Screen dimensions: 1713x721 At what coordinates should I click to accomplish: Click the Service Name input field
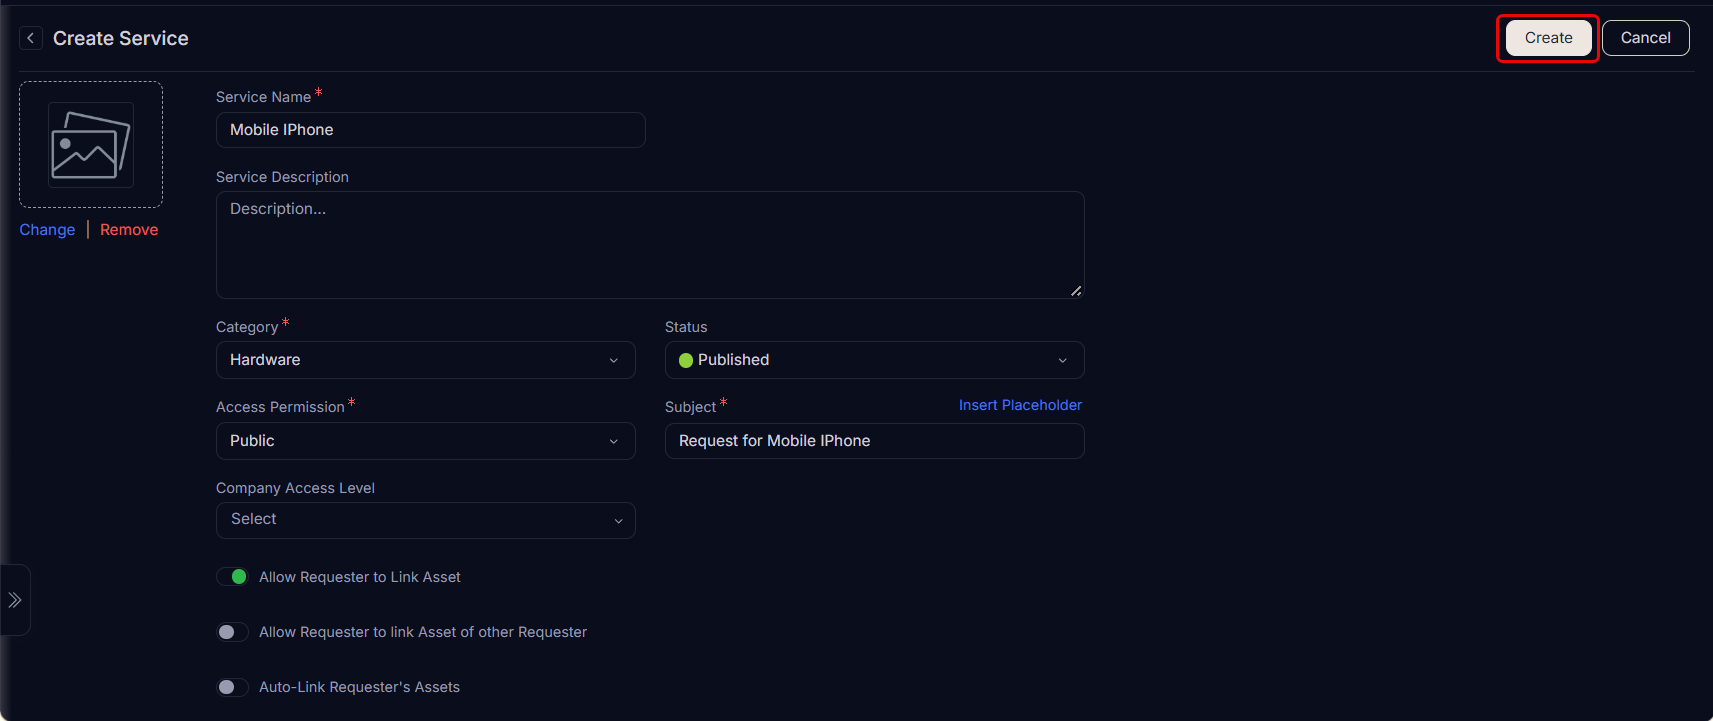431,130
